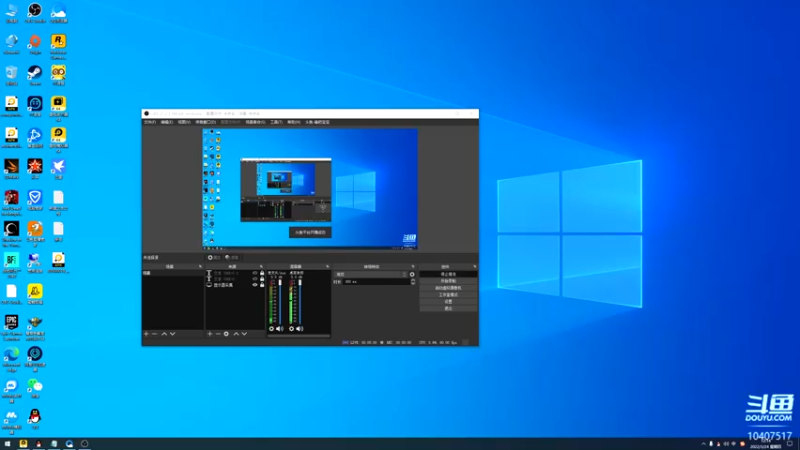The height and width of the screenshot is (450, 800).
Task: Open Rockstar Games Launcher desktop icon
Action: tap(58, 46)
